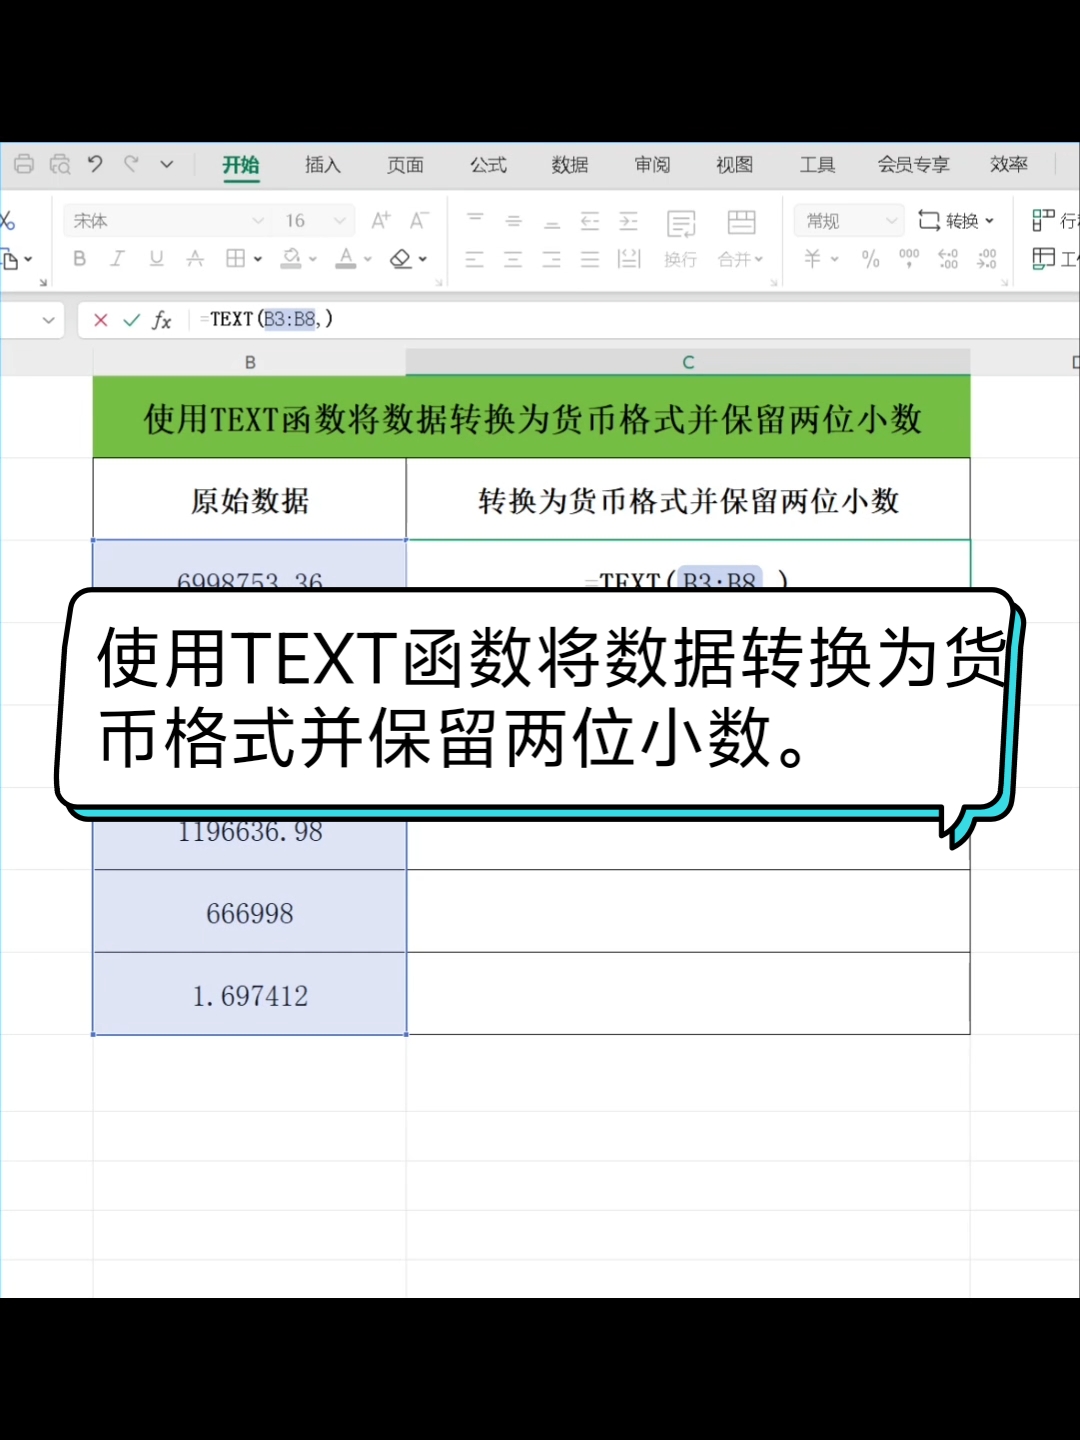
Task: Open Insert Function dialog via fx icon
Action: pos(162,320)
